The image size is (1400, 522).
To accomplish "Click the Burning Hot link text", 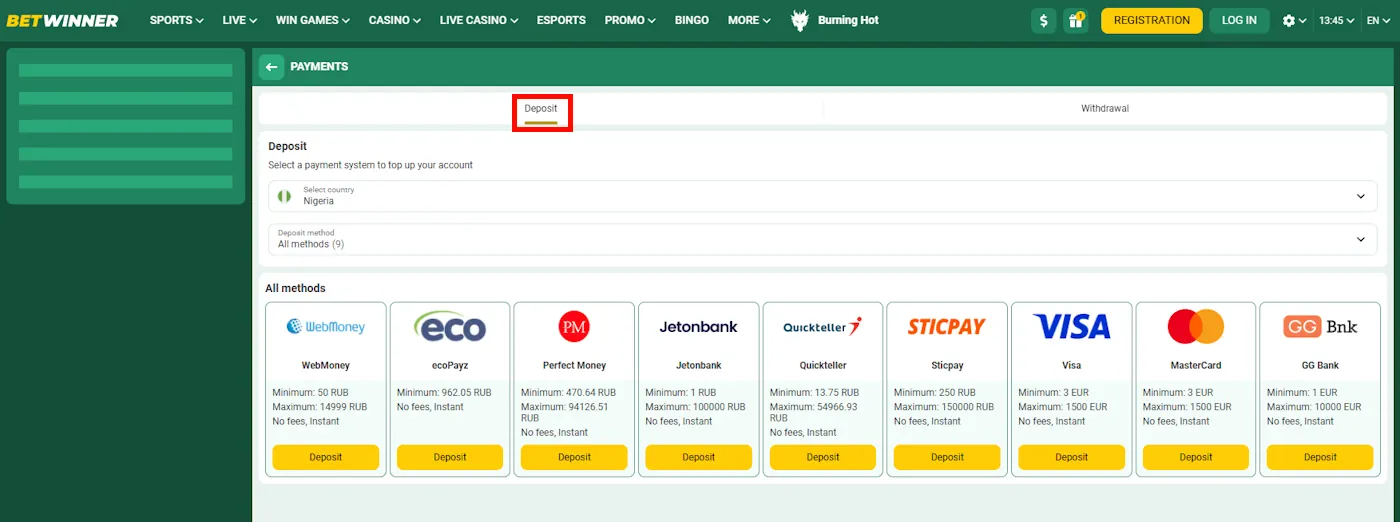I will (848, 20).
